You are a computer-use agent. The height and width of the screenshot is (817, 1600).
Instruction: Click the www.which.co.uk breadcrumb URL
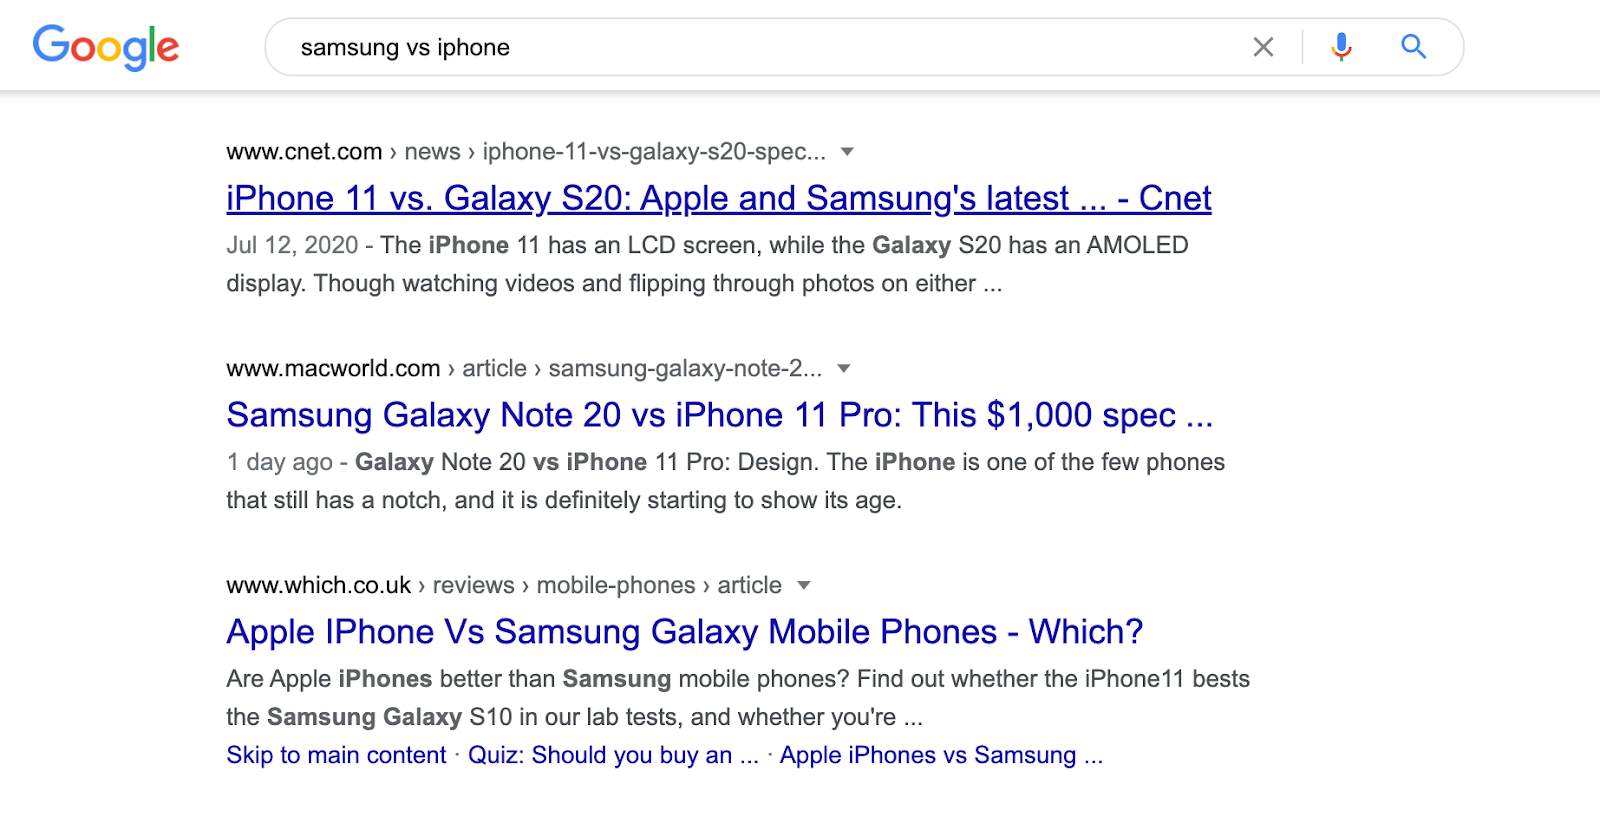[318, 586]
